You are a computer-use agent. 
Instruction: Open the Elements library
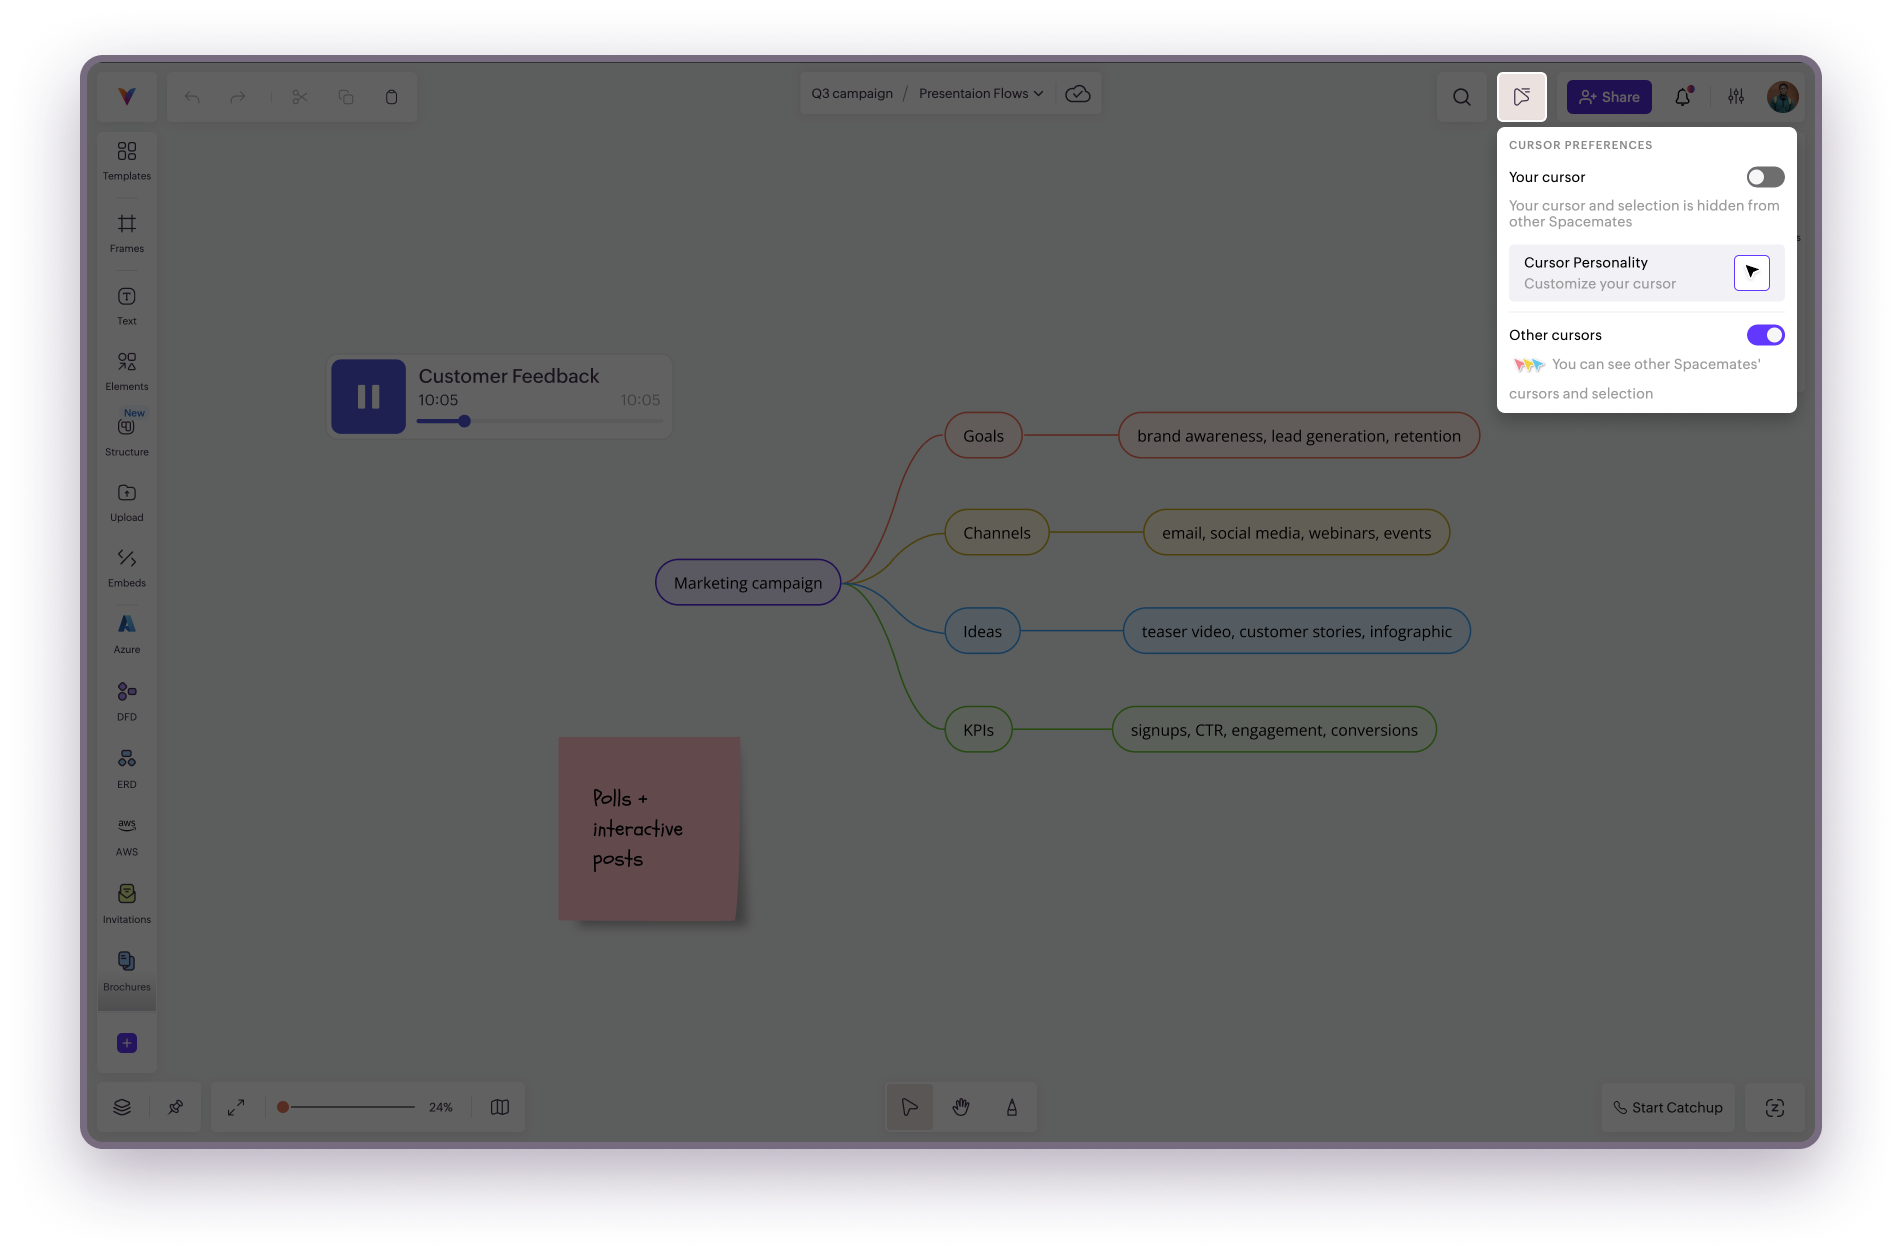point(127,371)
